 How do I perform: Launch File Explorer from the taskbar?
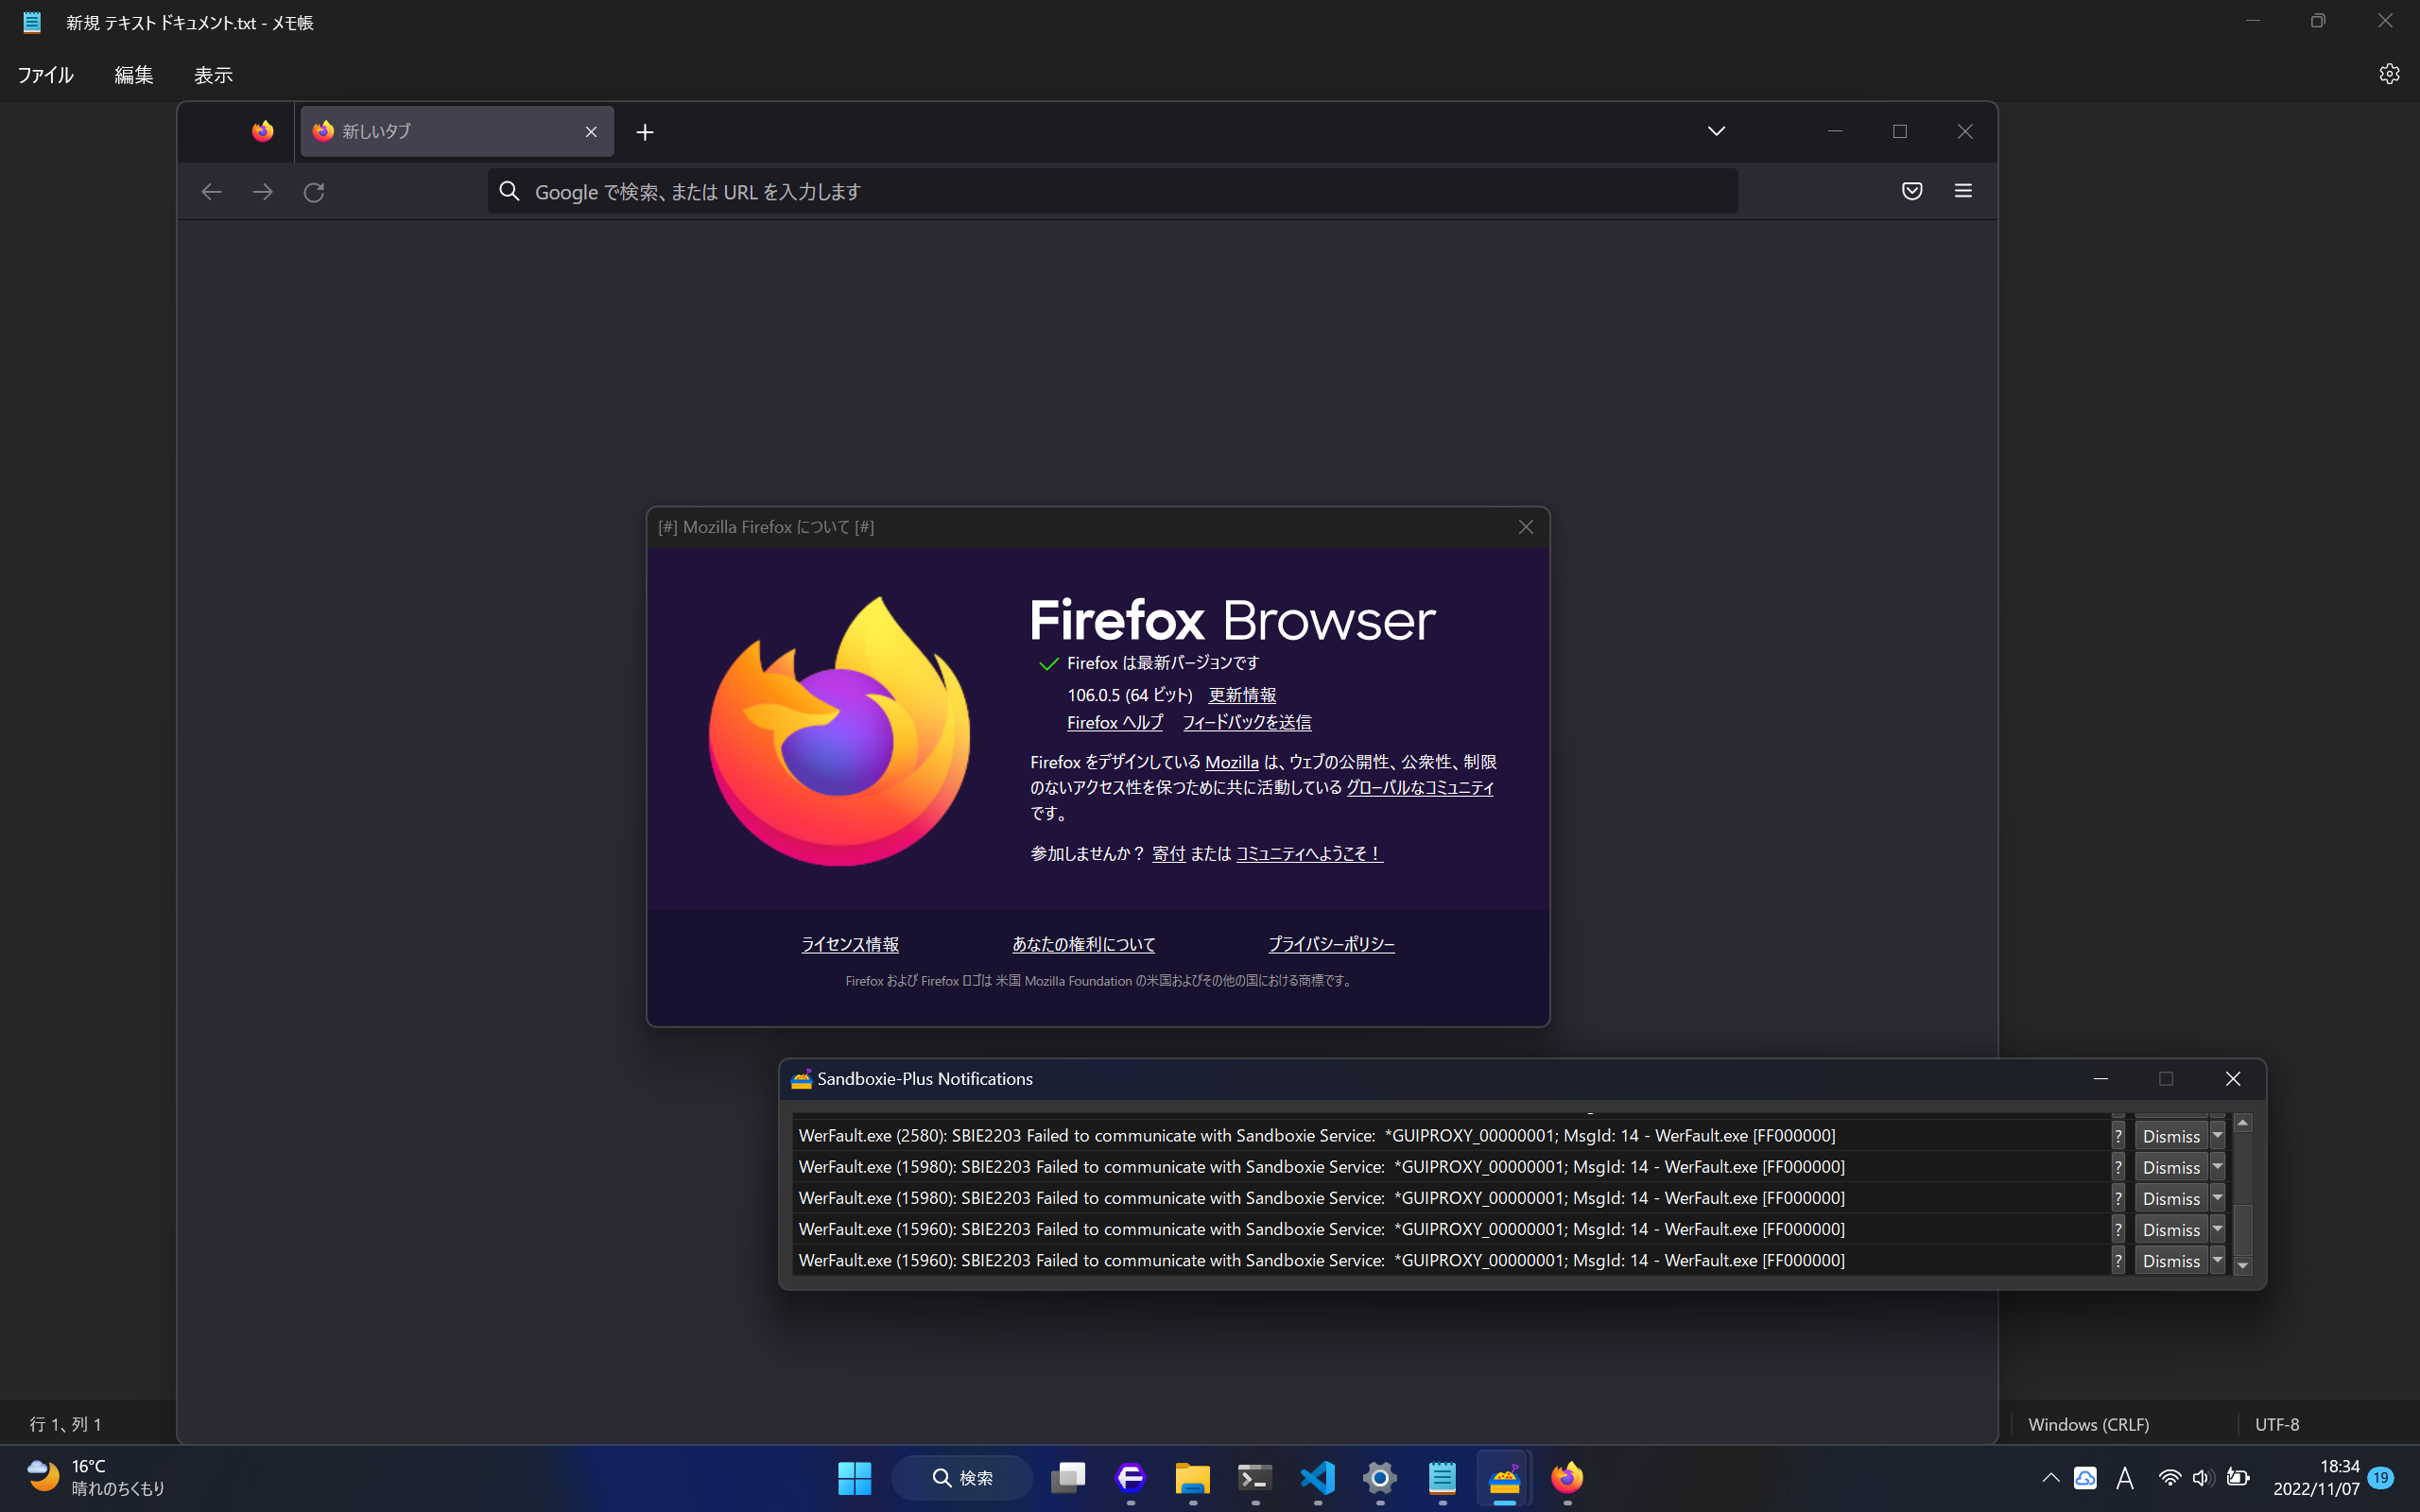coord(1191,1478)
